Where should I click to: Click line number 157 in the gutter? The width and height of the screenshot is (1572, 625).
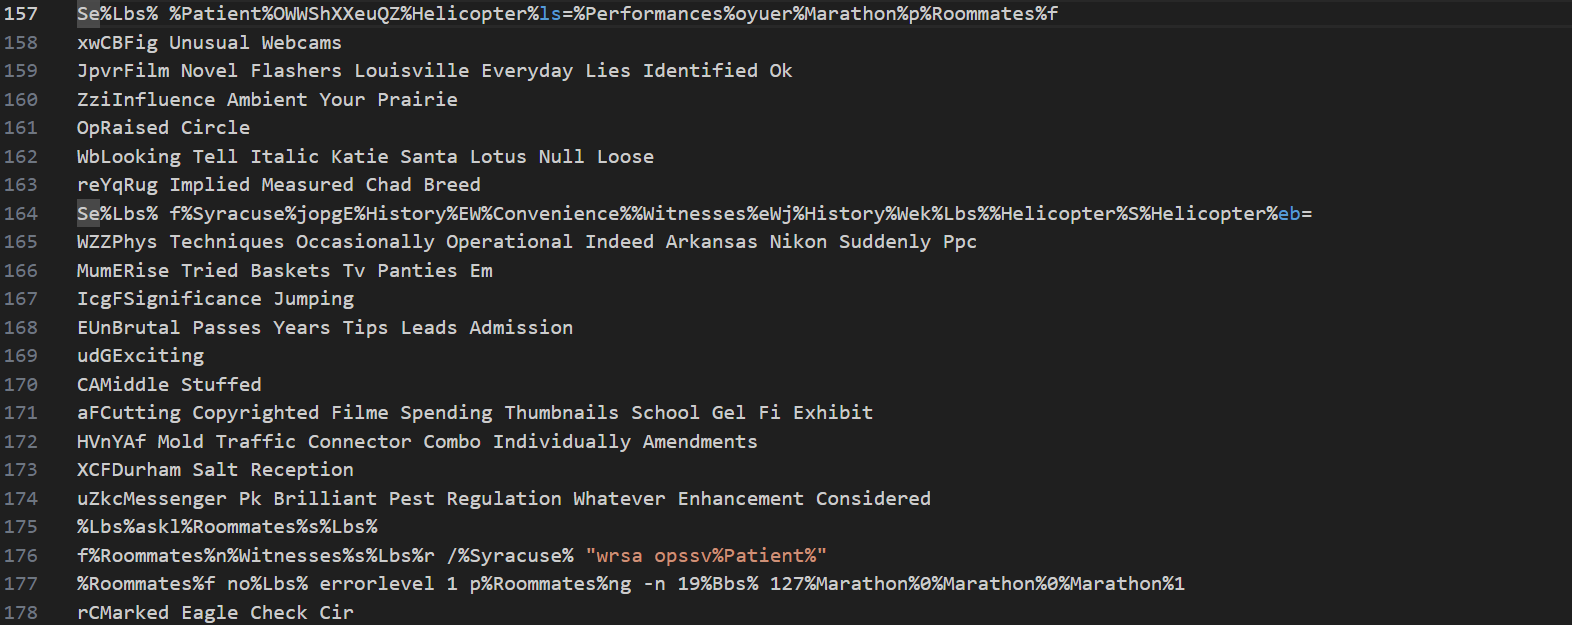pos(21,14)
